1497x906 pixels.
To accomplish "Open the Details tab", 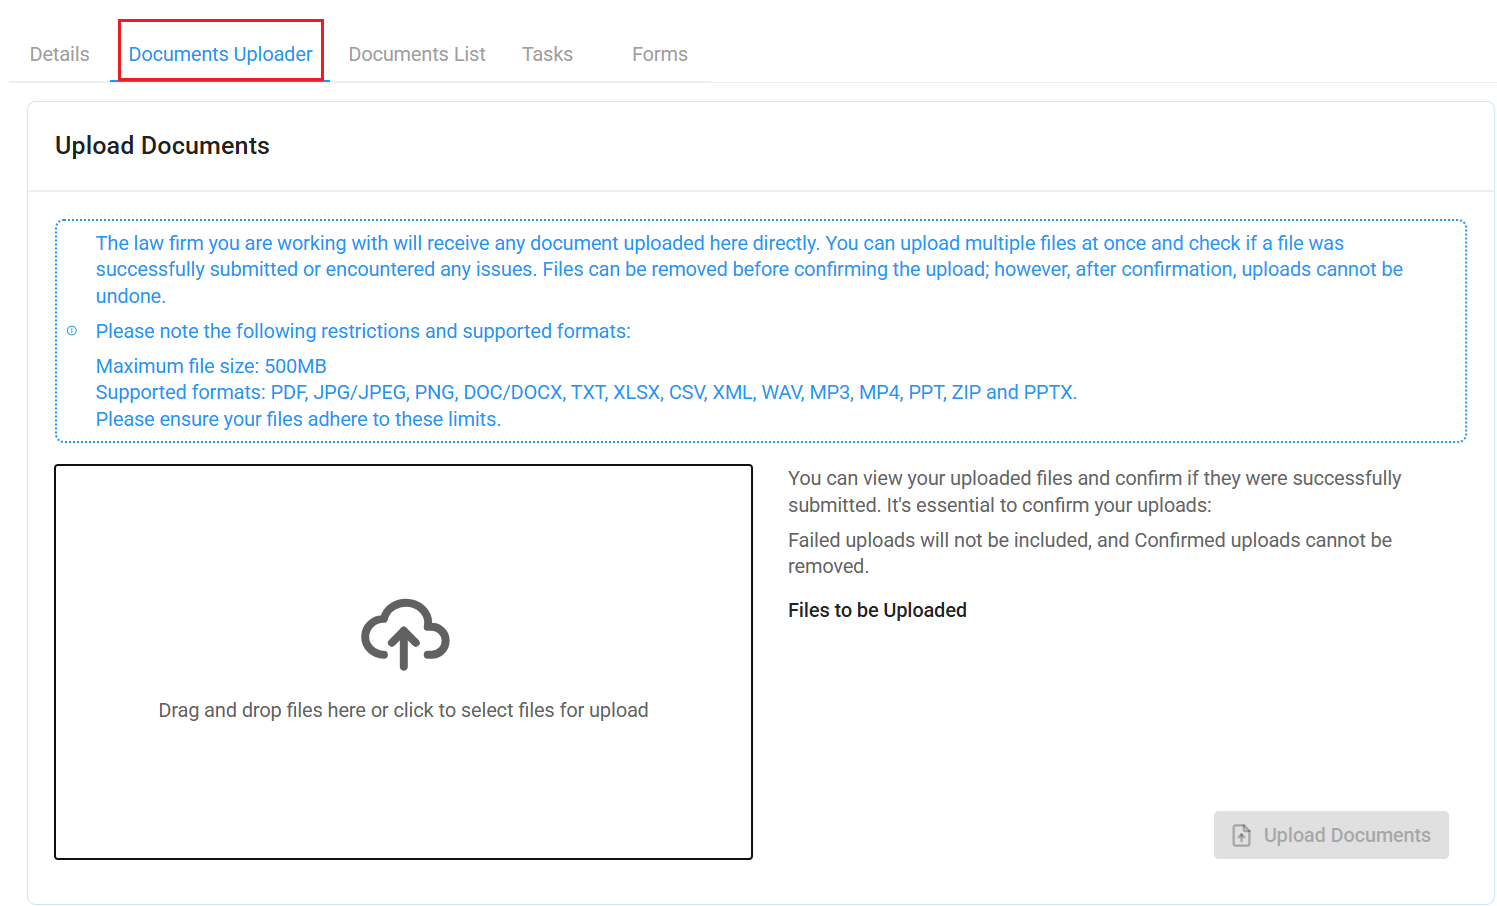I will 60,54.
